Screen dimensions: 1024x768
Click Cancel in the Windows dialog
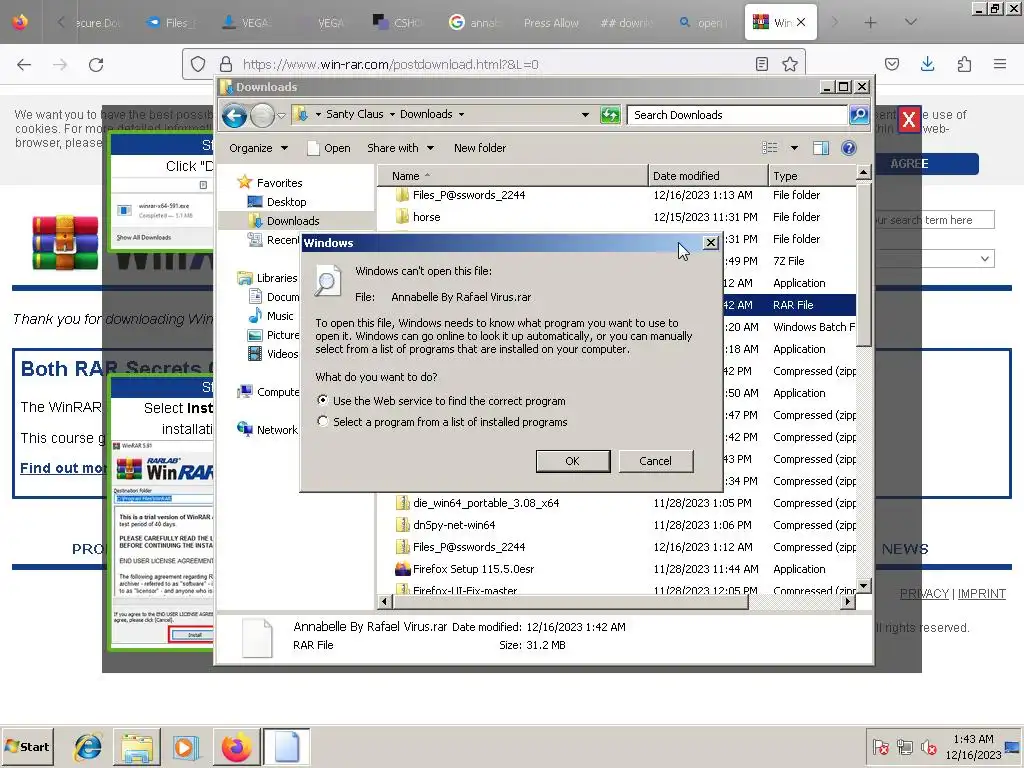(655, 461)
